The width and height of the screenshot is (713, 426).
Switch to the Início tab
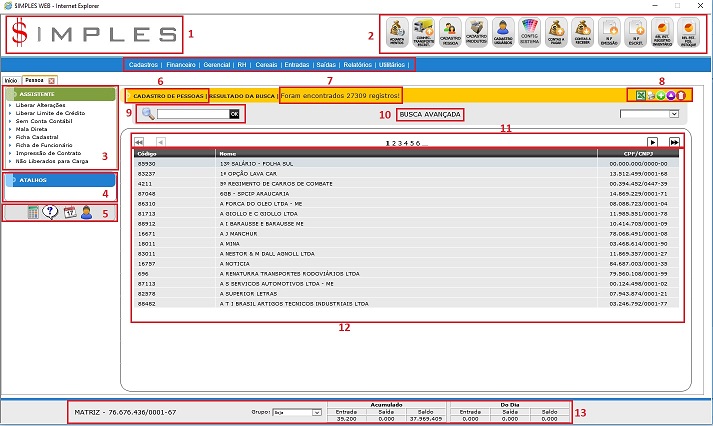[11, 78]
